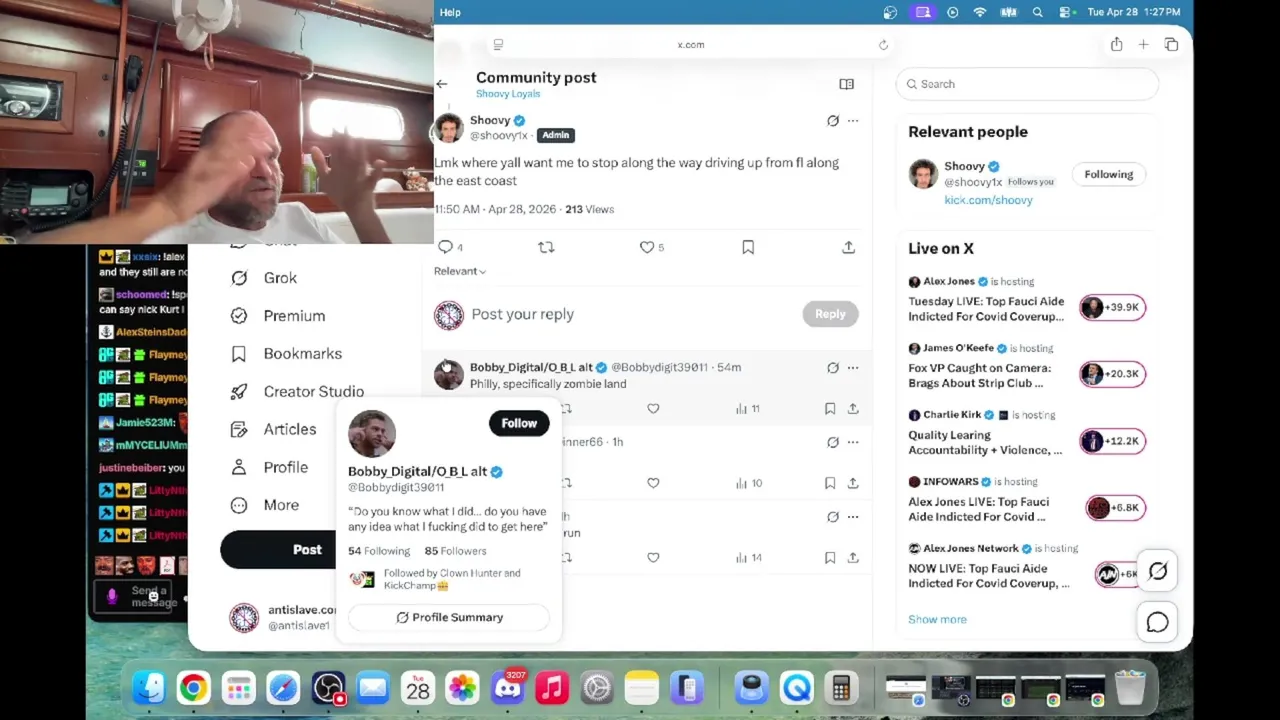View analytics showing 11 views on Bobby_Digital's reply
The image size is (1280, 720).
coord(748,408)
